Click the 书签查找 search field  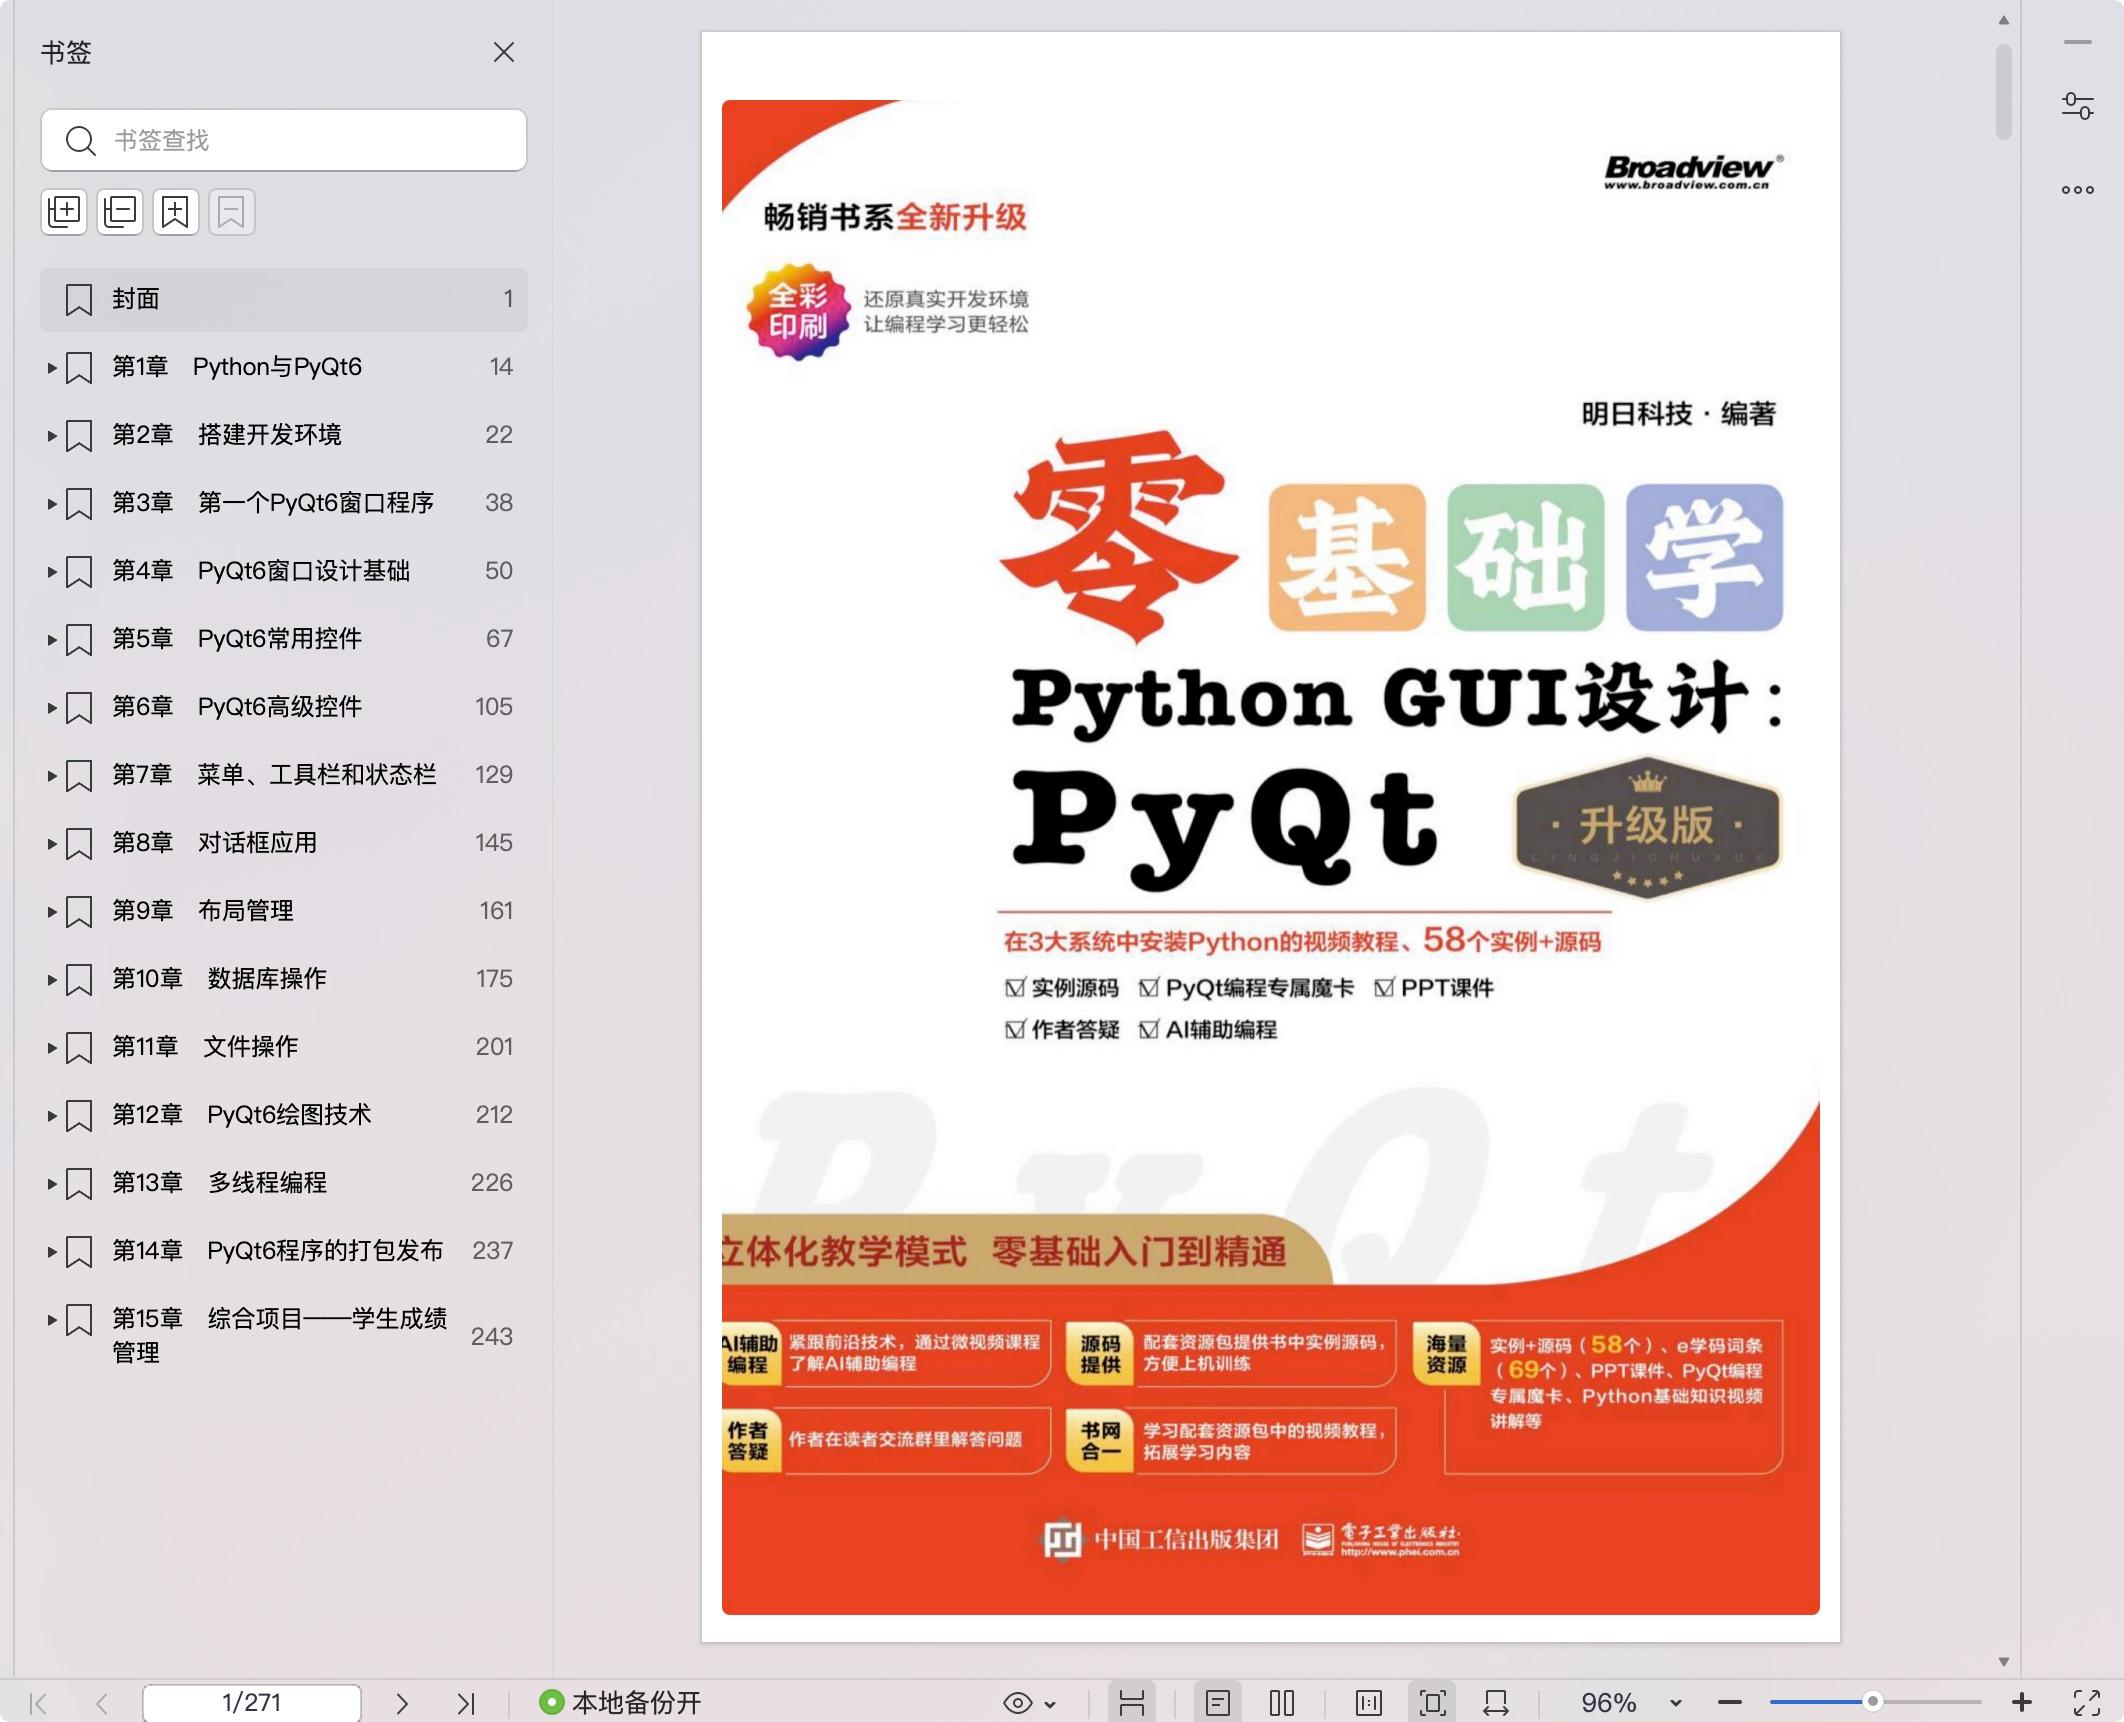point(284,140)
